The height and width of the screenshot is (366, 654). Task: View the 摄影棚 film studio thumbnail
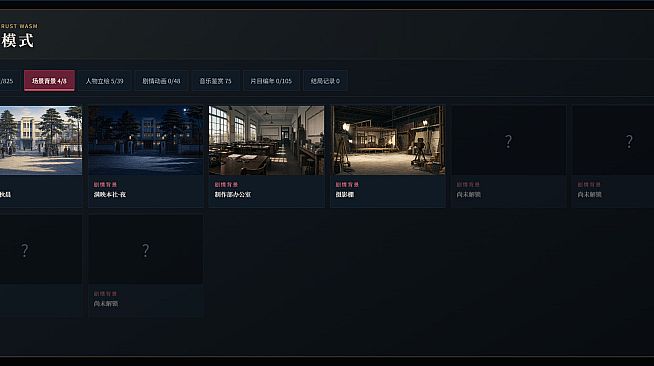click(x=387, y=140)
